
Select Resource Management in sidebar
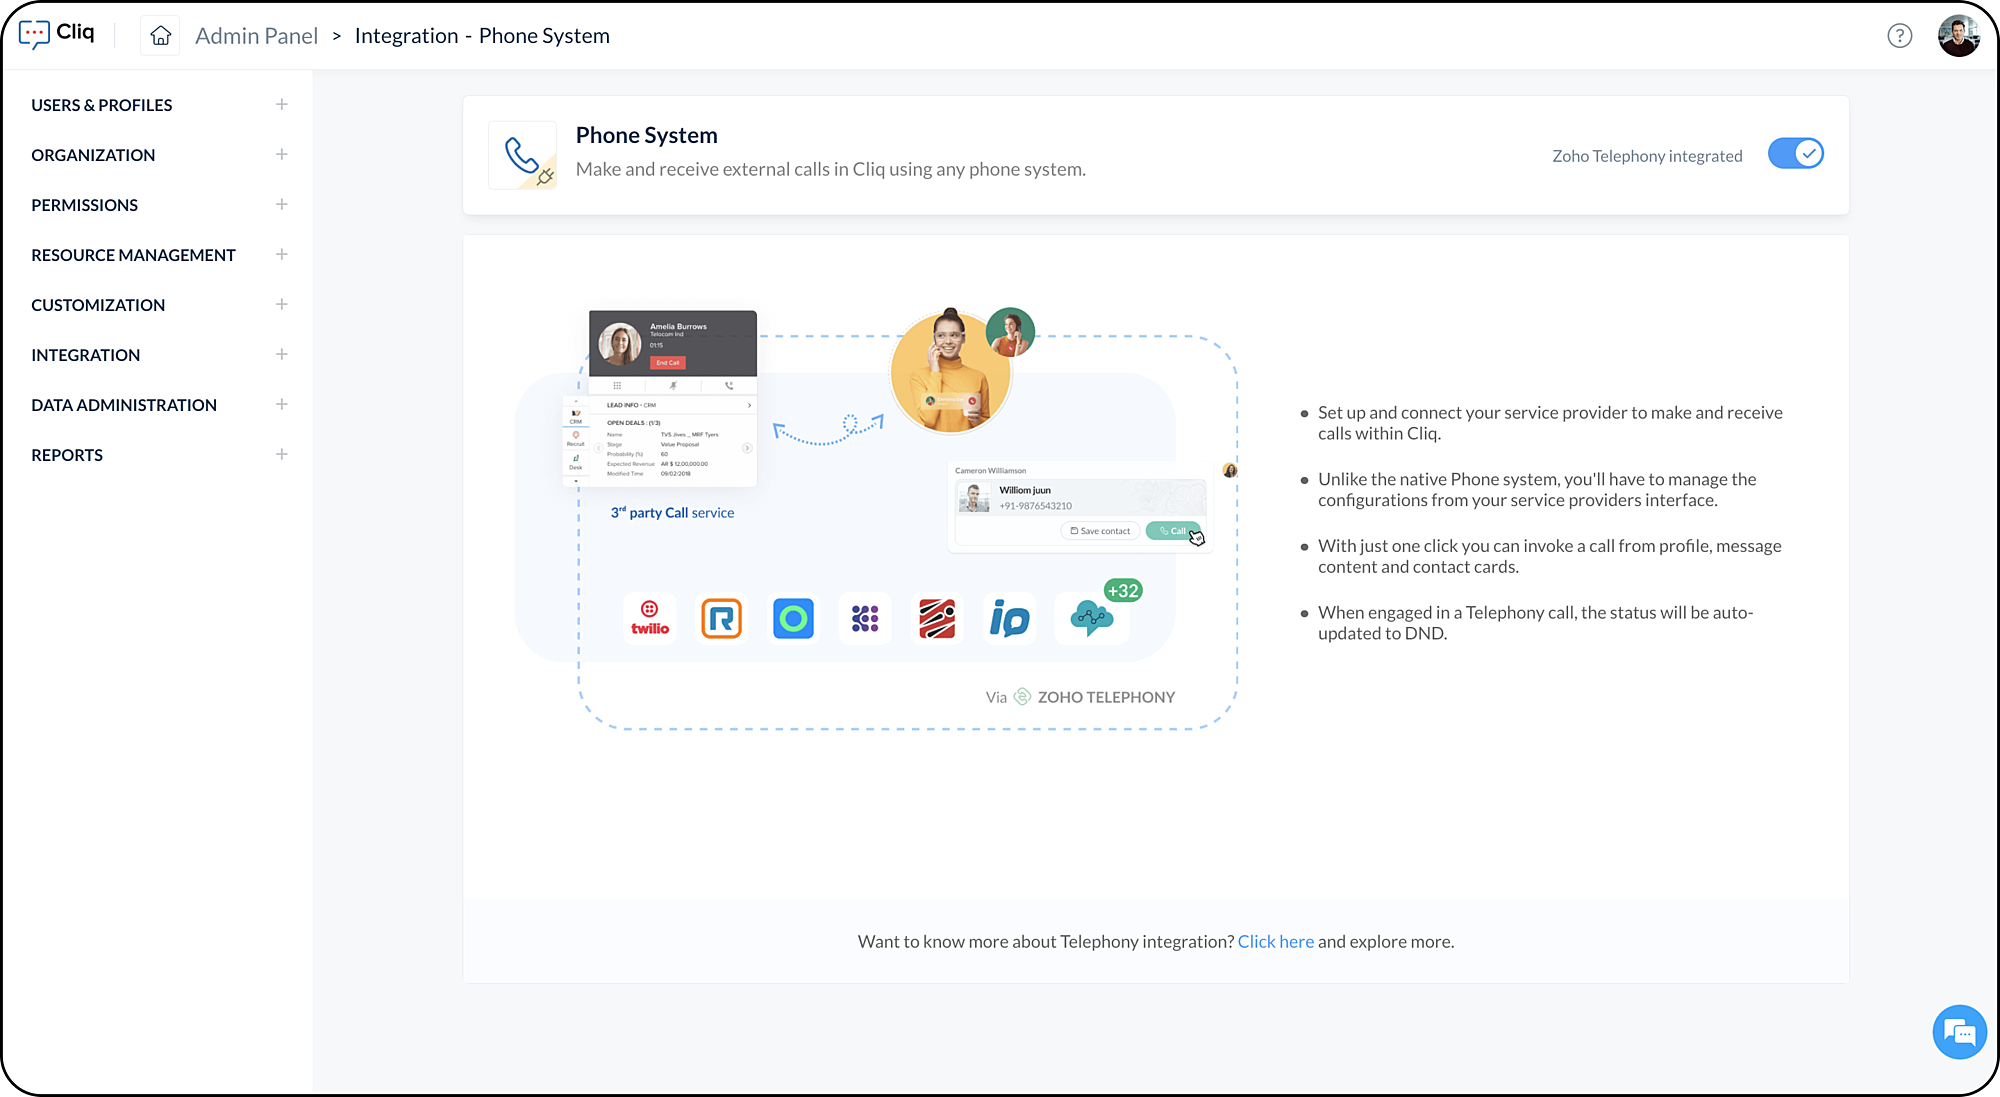(133, 255)
